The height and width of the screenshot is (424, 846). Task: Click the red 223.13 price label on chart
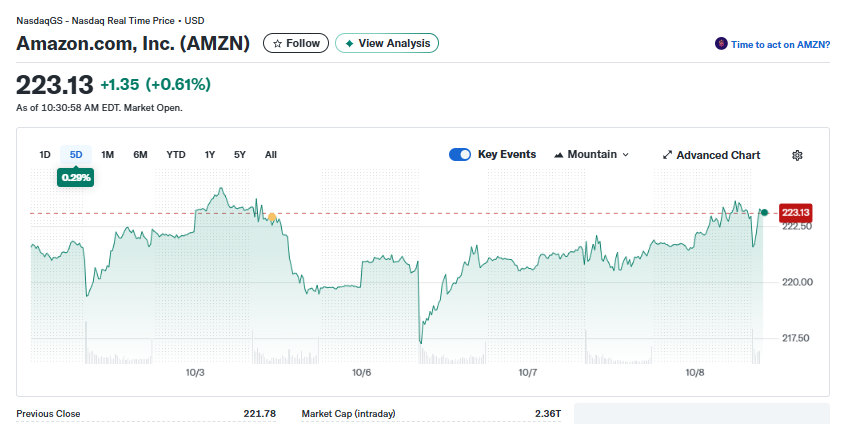[795, 212]
